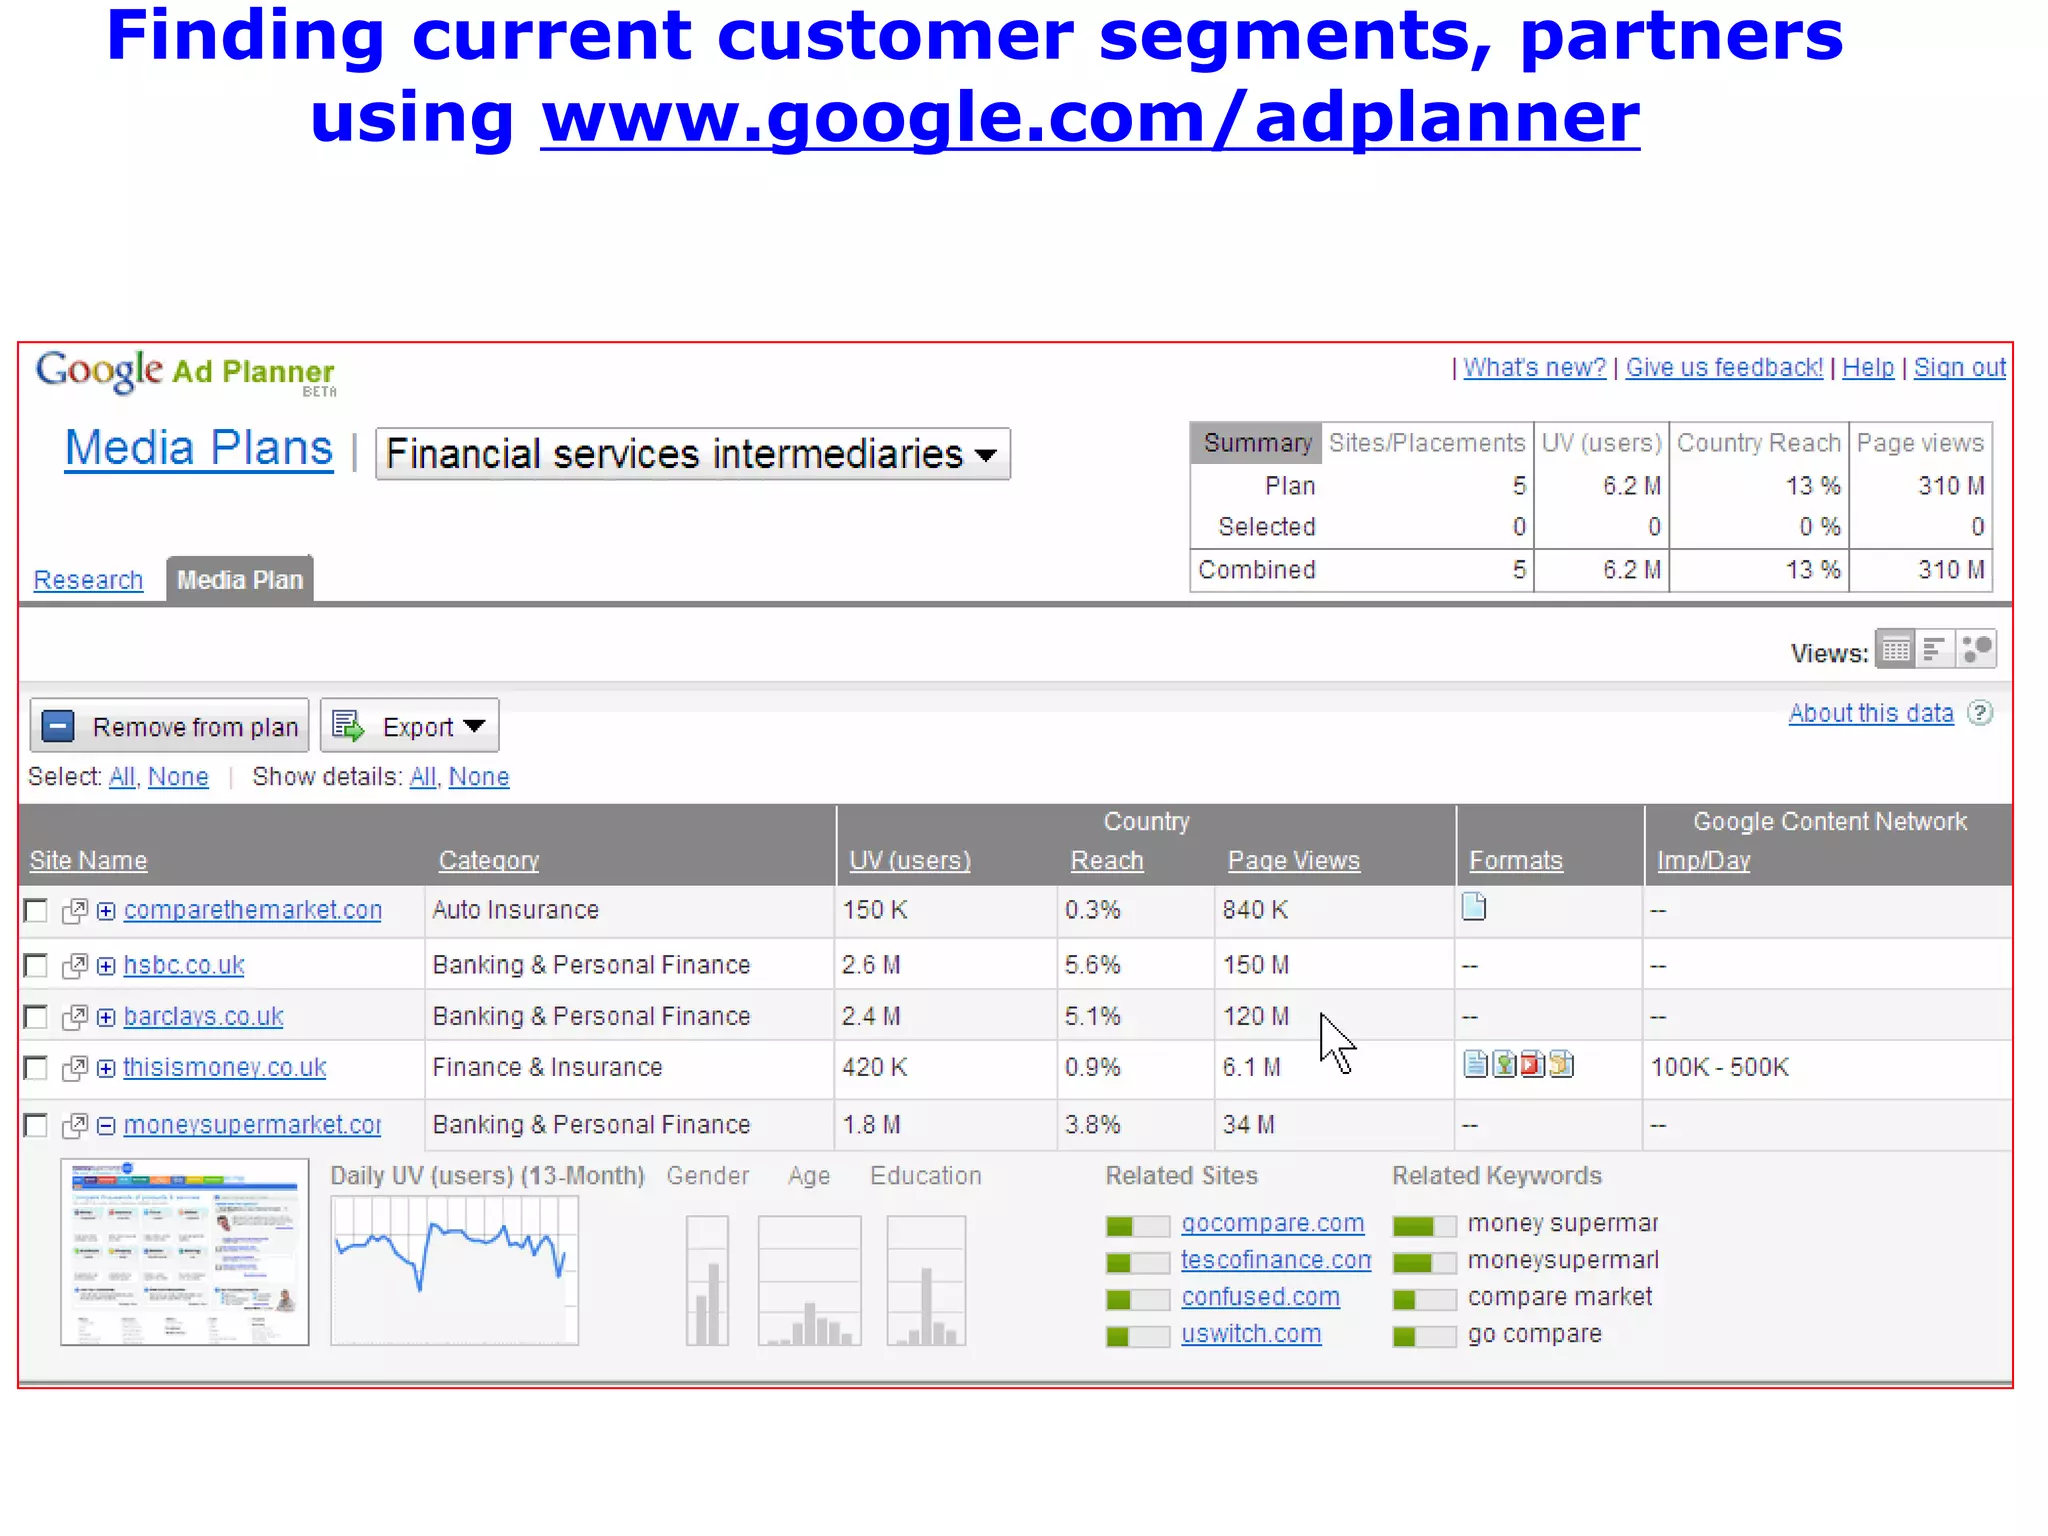Viewport: 2048px width, 1536px height.
Task: Sort by Reach column header
Action: pyautogui.click(x=1107, y=860)
